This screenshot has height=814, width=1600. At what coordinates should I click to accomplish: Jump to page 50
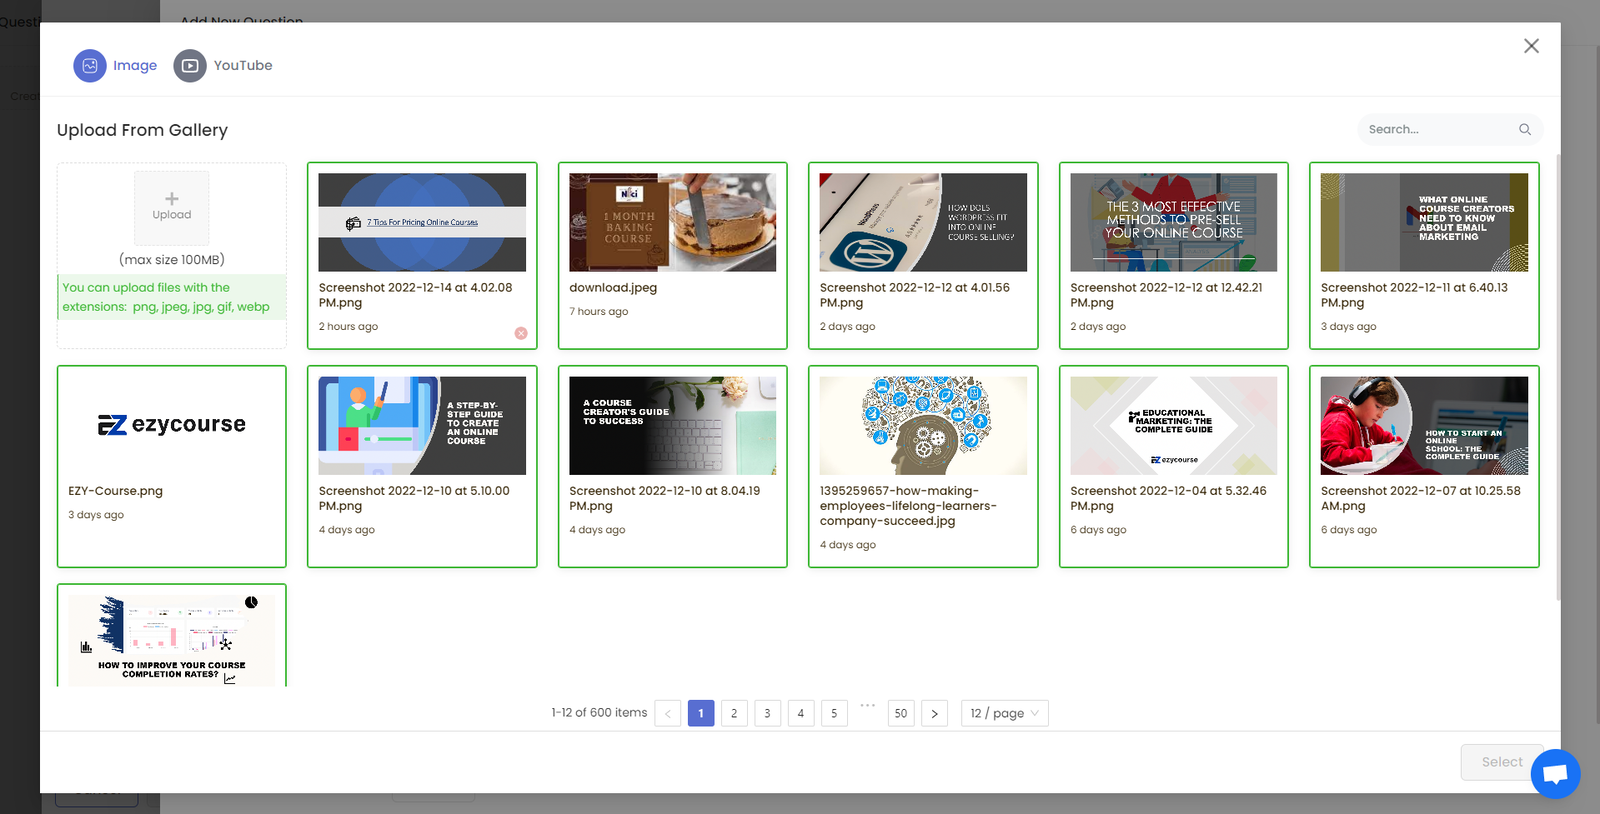[x=901, y=713]
